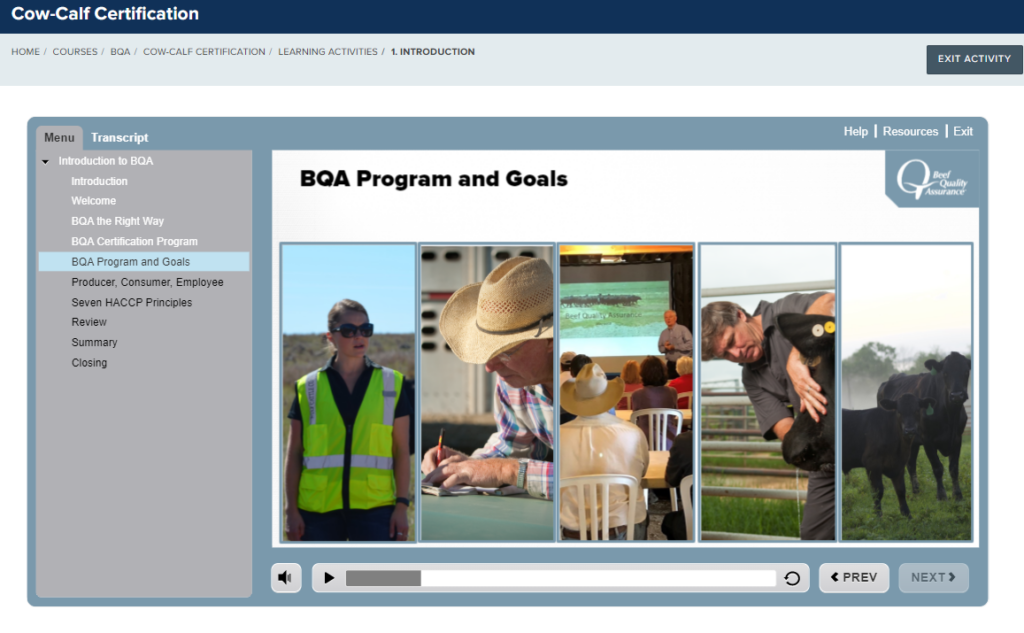Open Producer, Consumer, Employee slide

click(148, 282)
